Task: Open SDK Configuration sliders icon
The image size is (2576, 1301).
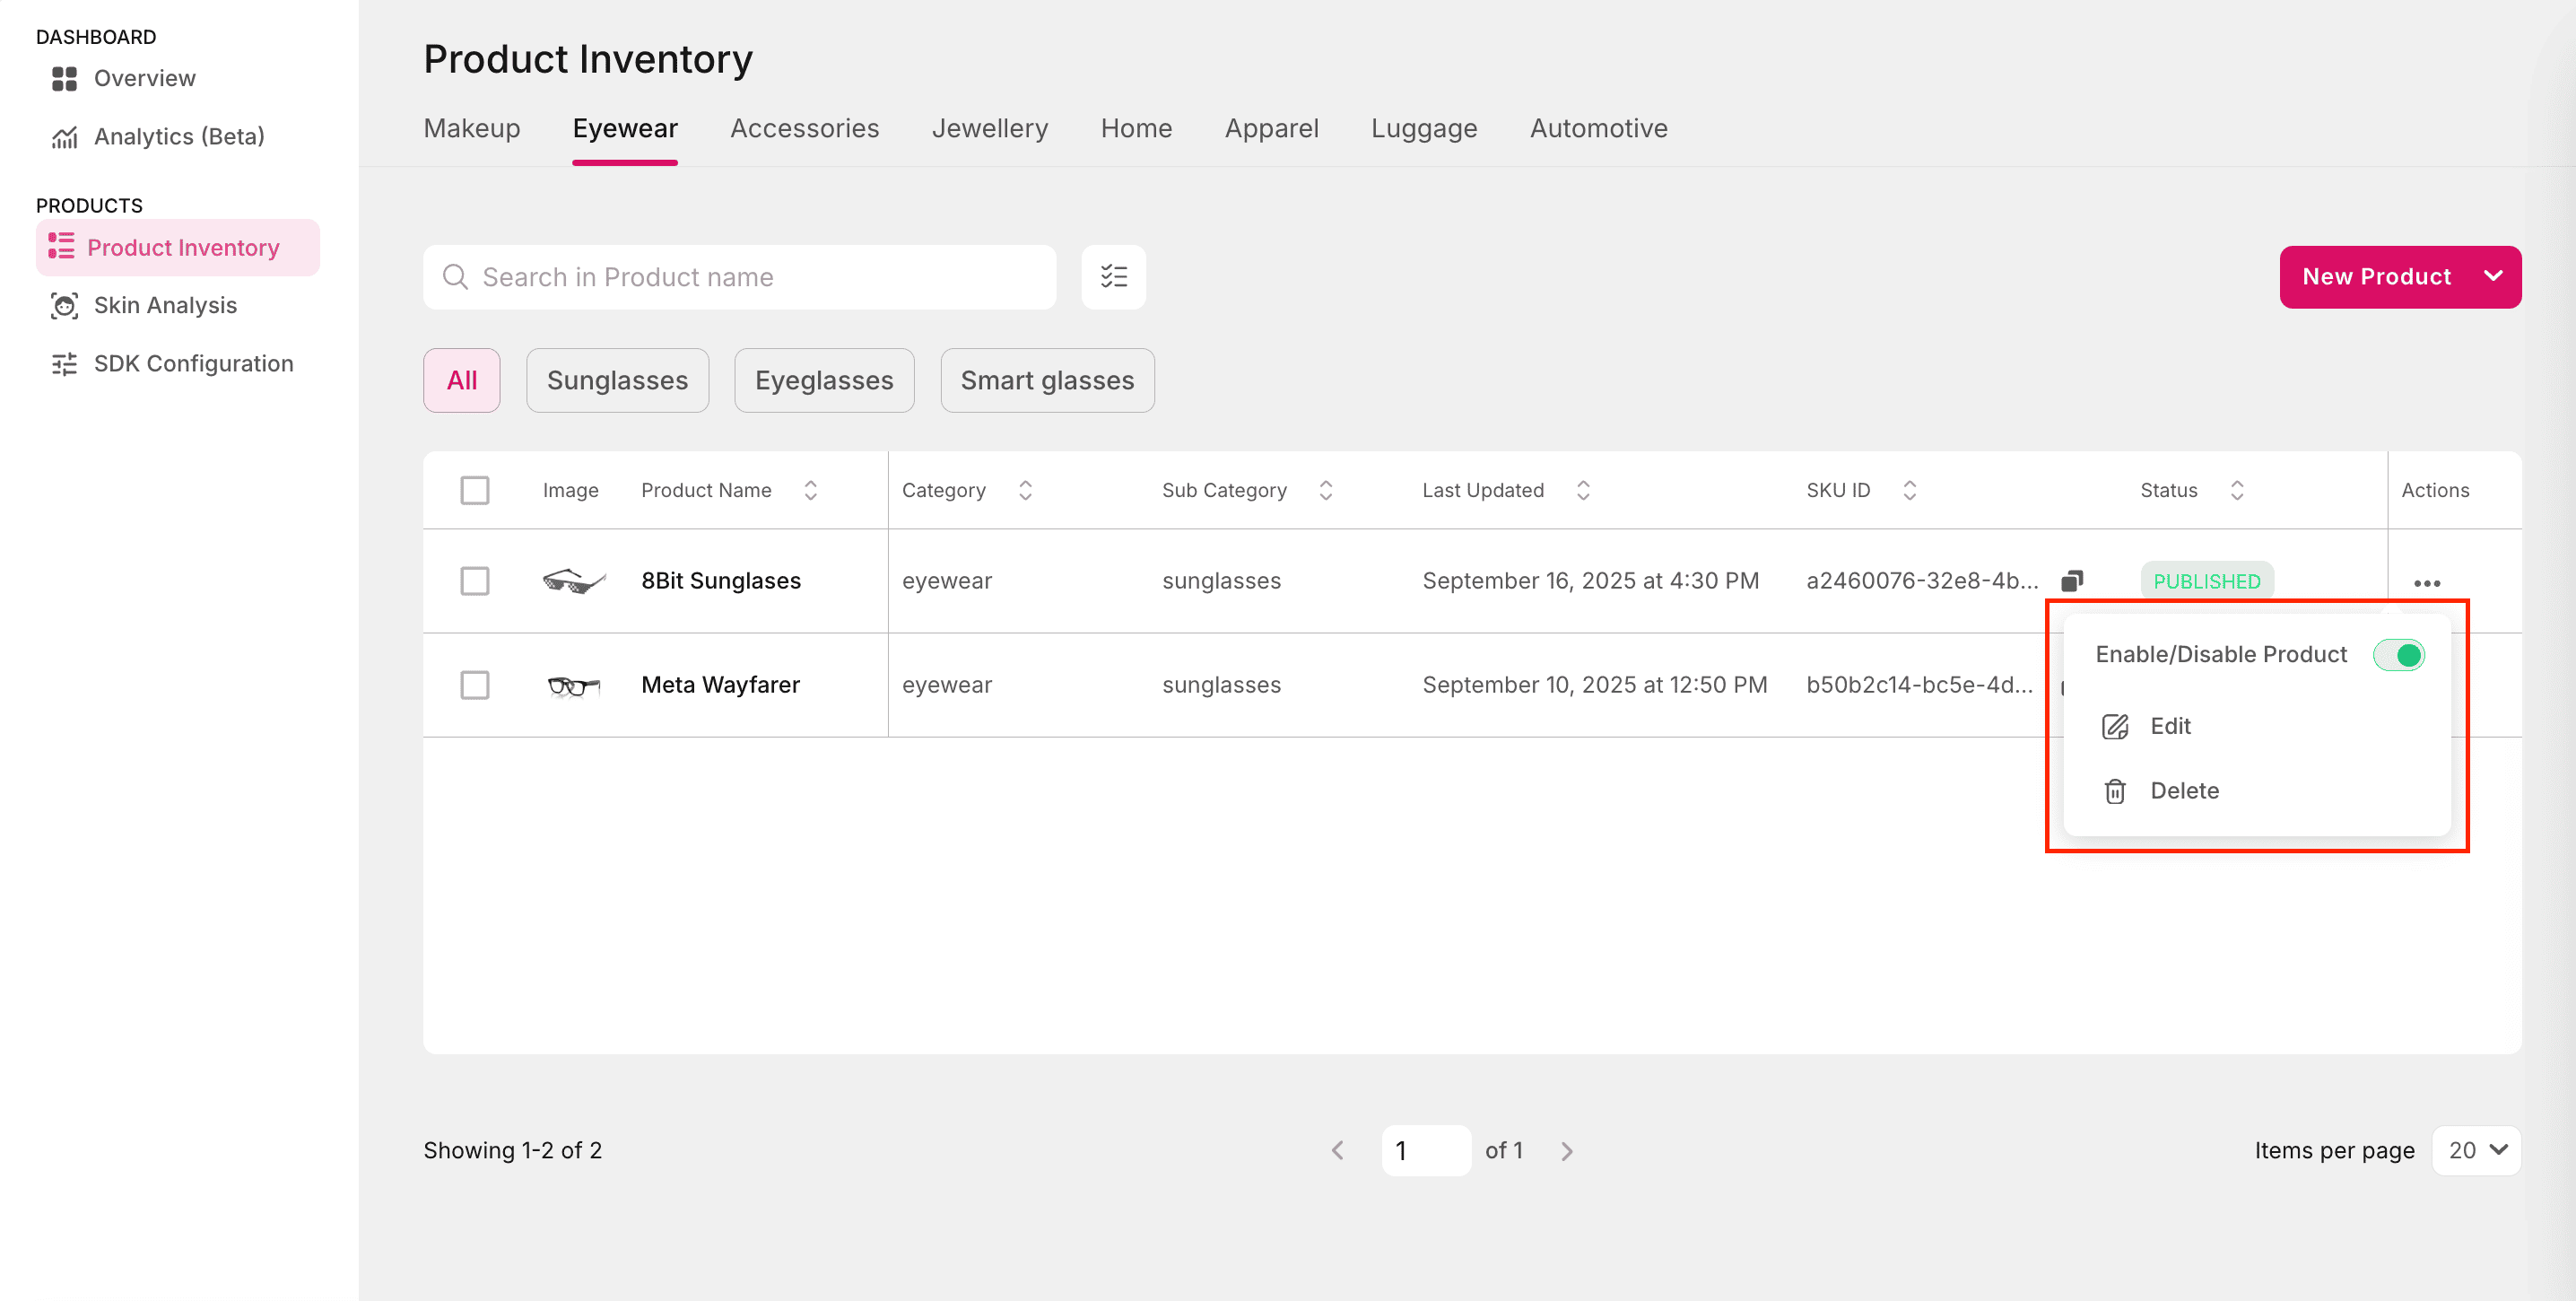Action: point(64,364)
